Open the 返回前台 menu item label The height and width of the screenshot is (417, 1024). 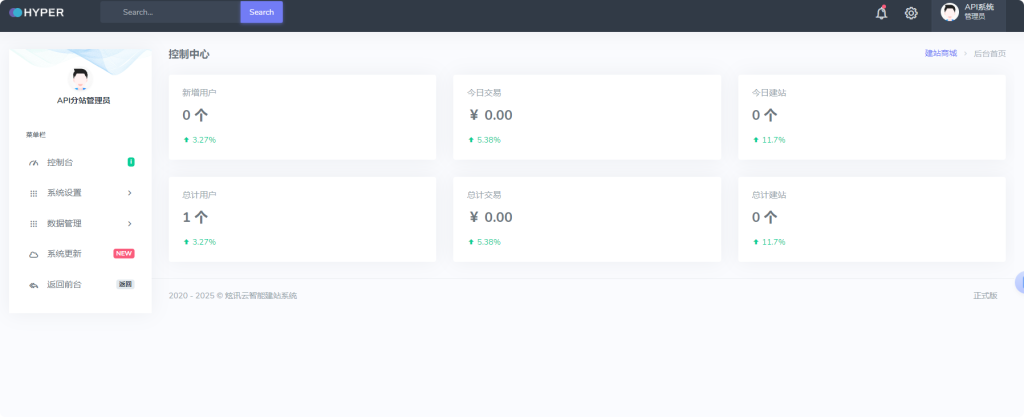64,285
